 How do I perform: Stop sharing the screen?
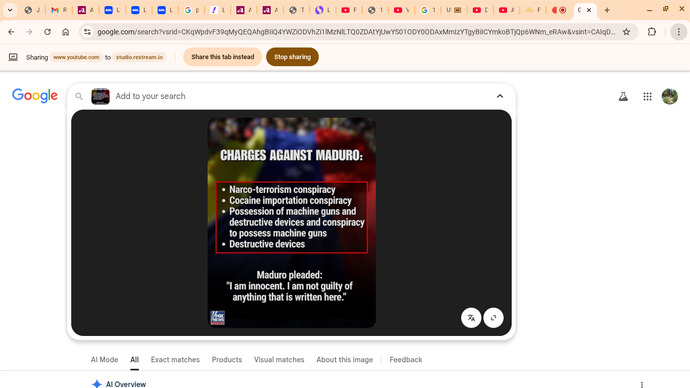coord(292,57)
